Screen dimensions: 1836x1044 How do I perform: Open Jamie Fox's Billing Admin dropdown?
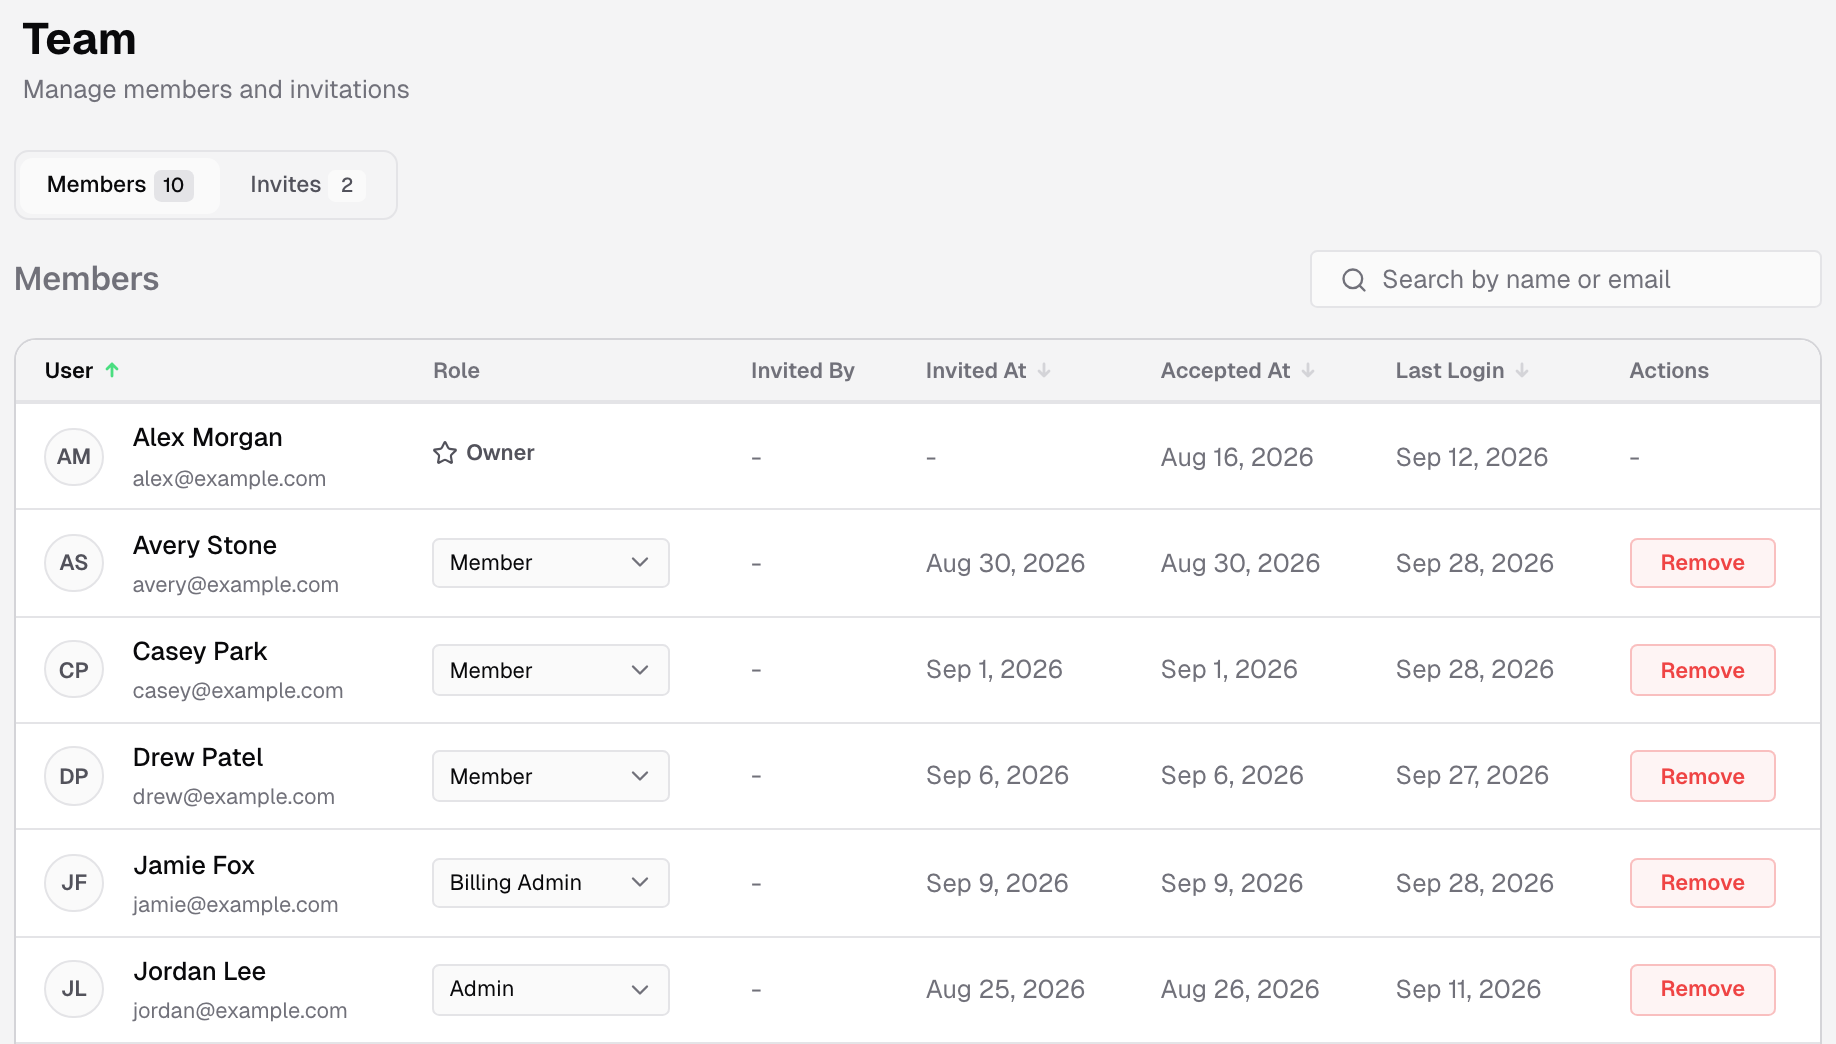[x=551, y=883]
